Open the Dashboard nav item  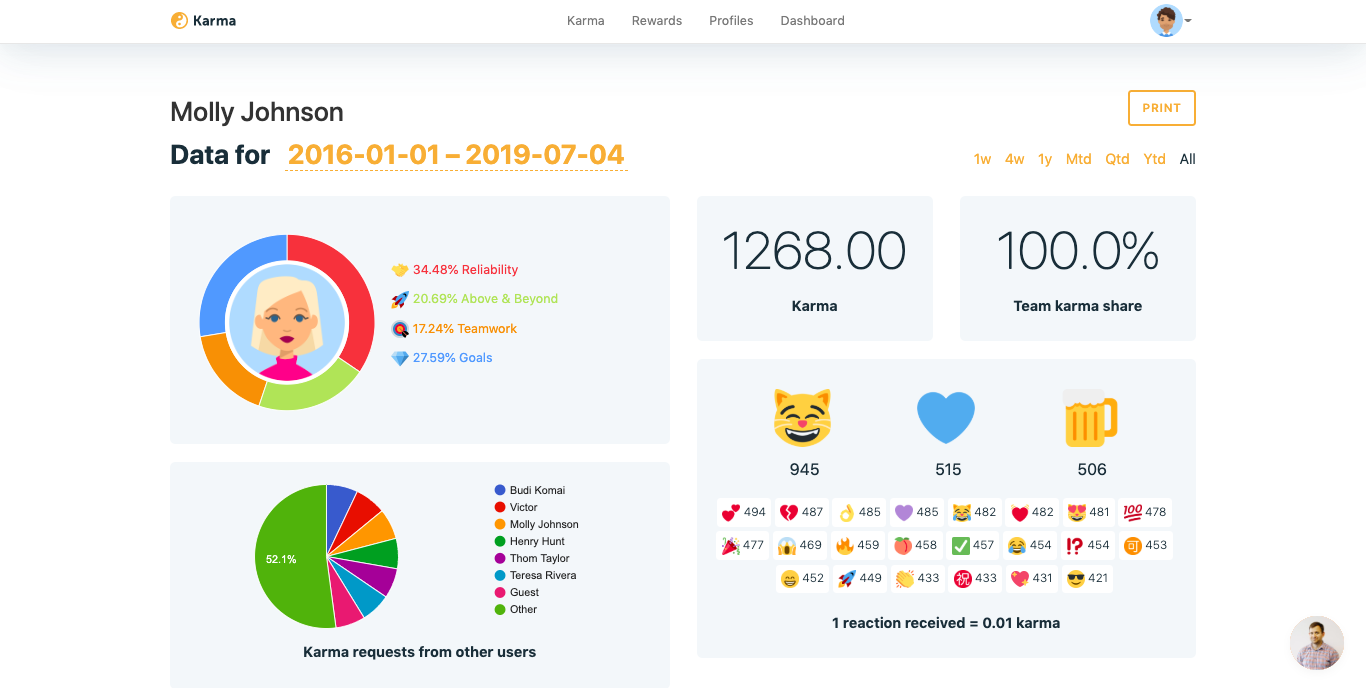pos(813,20)
